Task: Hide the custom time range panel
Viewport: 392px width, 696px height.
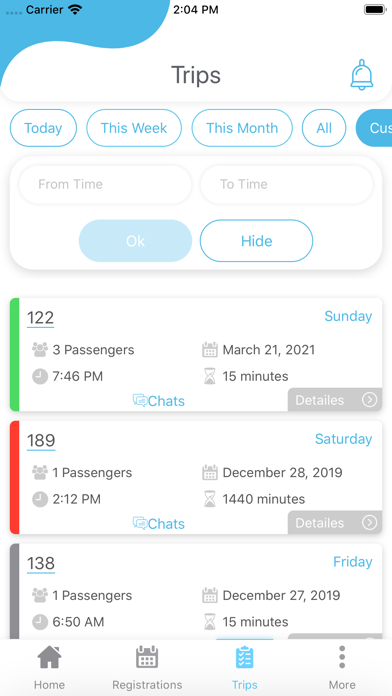Action: point(256,241)
